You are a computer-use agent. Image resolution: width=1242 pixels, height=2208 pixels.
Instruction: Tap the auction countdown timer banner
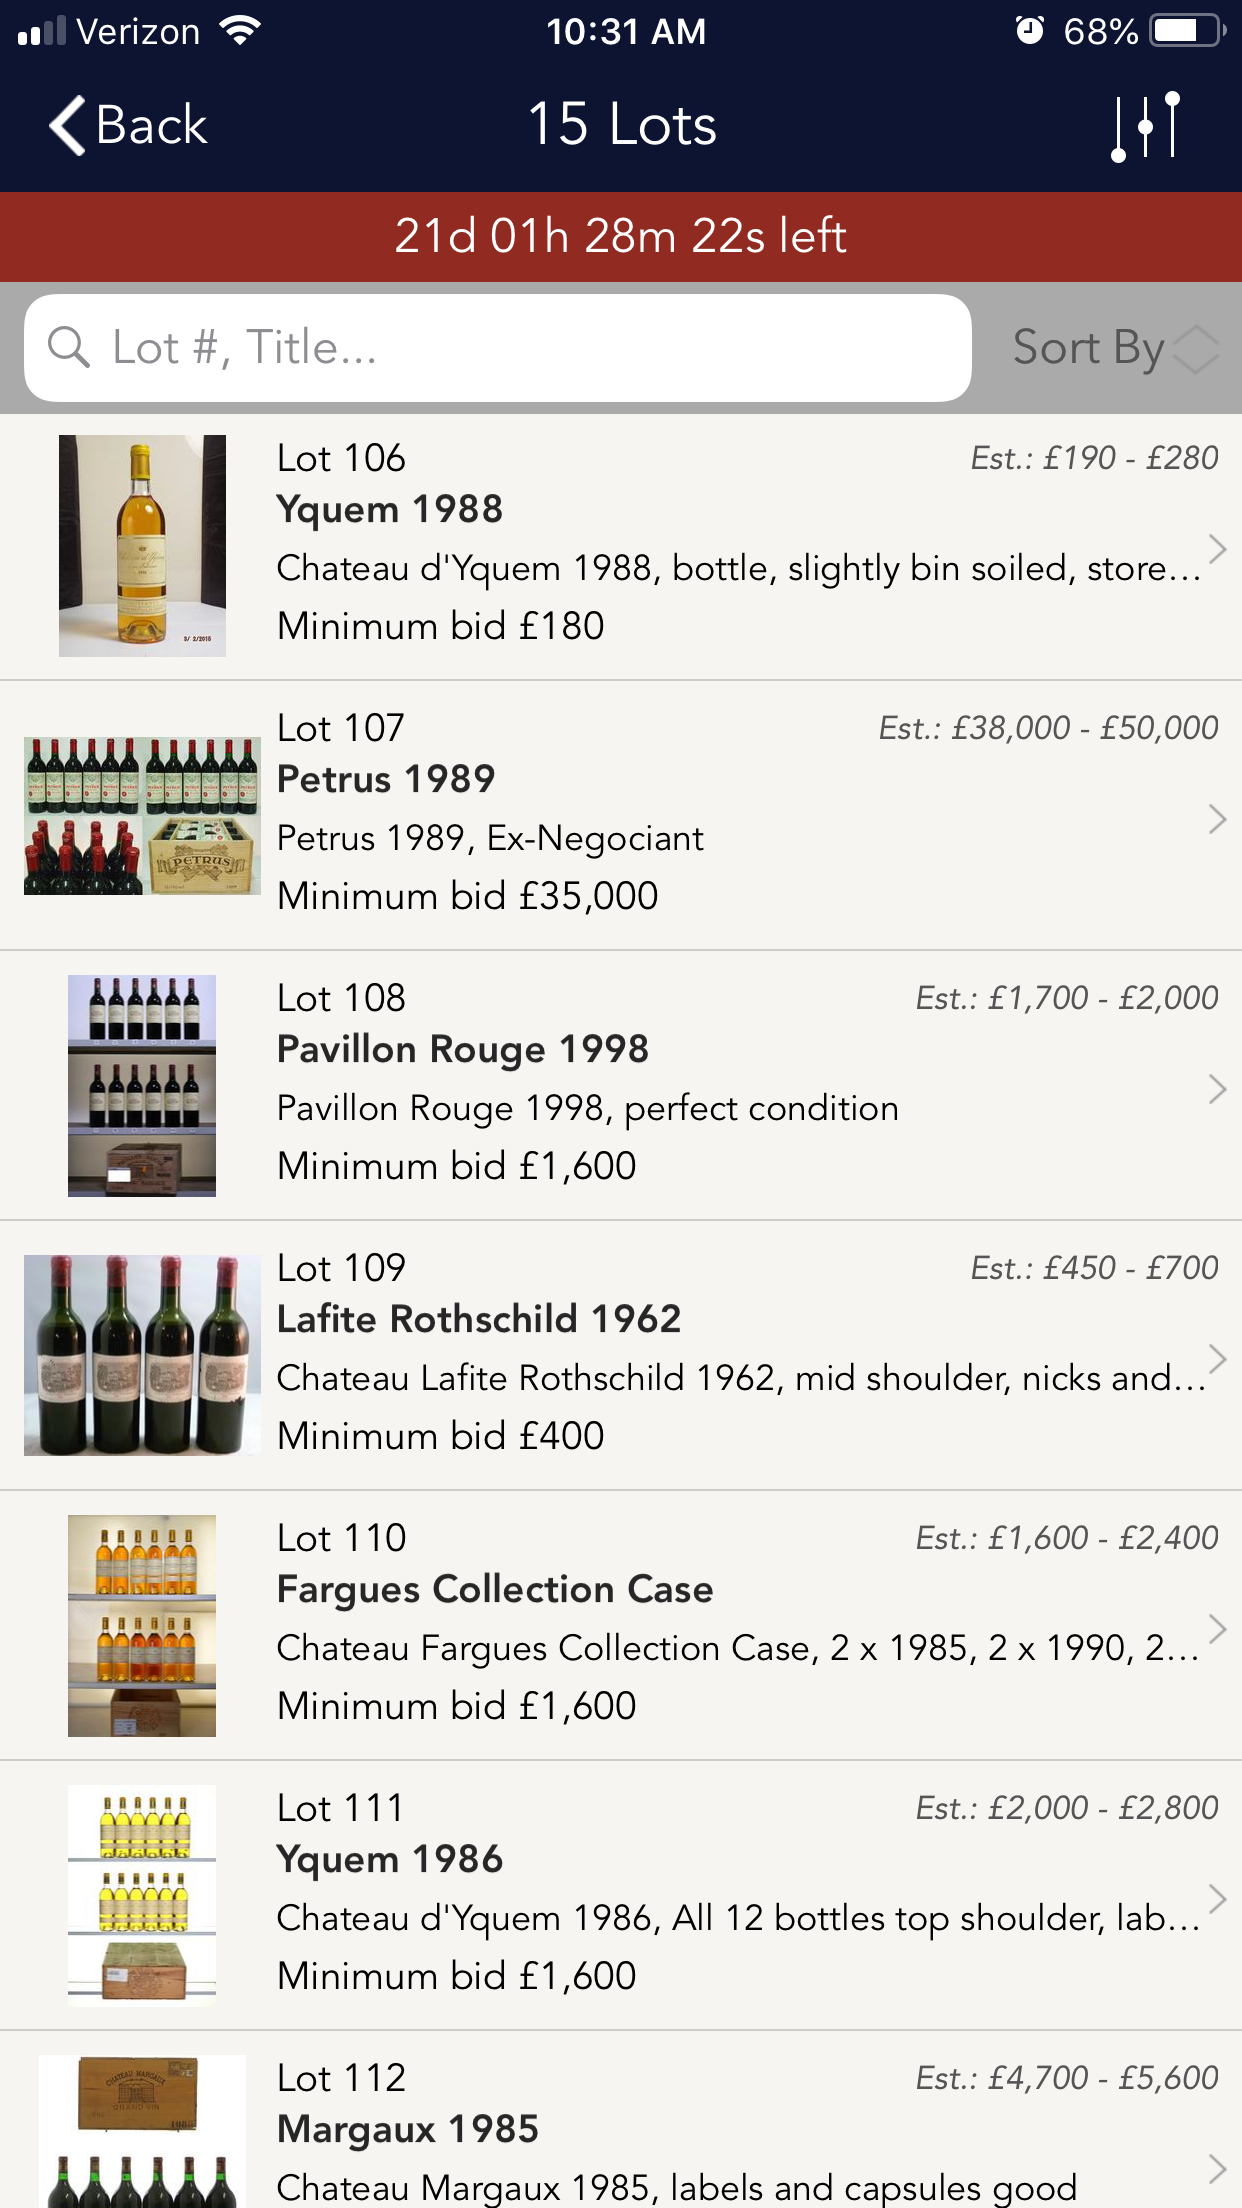[x=621, y=237]
